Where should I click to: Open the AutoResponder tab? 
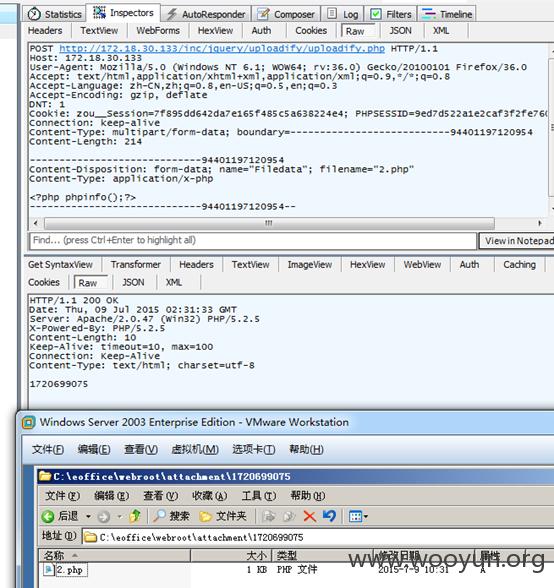click(206, 14)
